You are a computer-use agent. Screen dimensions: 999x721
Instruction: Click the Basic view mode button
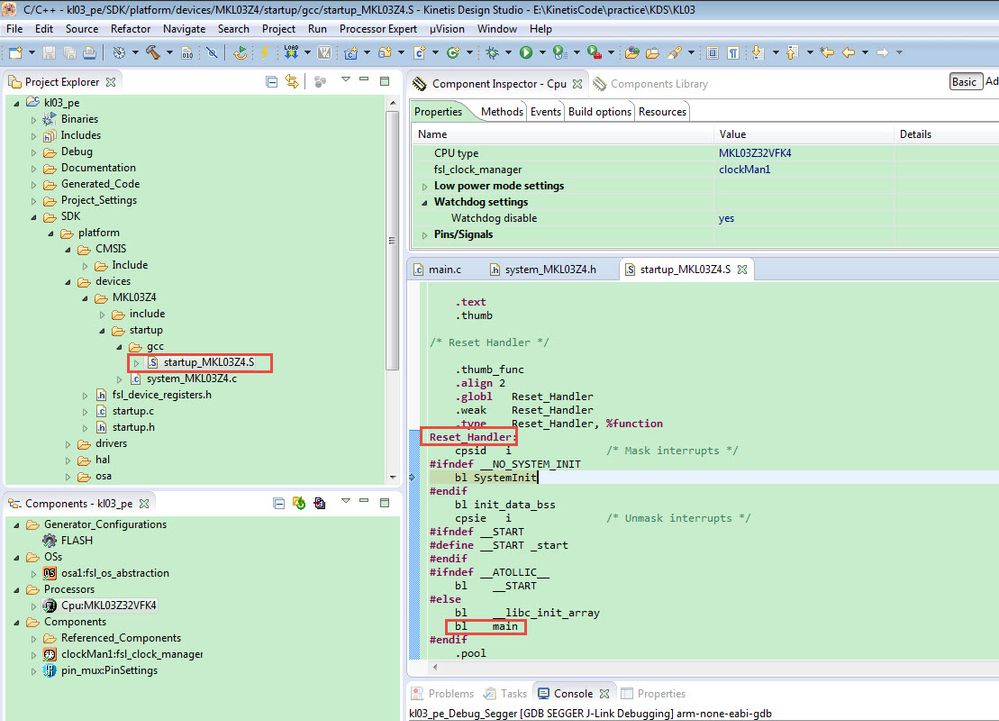point(964,82)
